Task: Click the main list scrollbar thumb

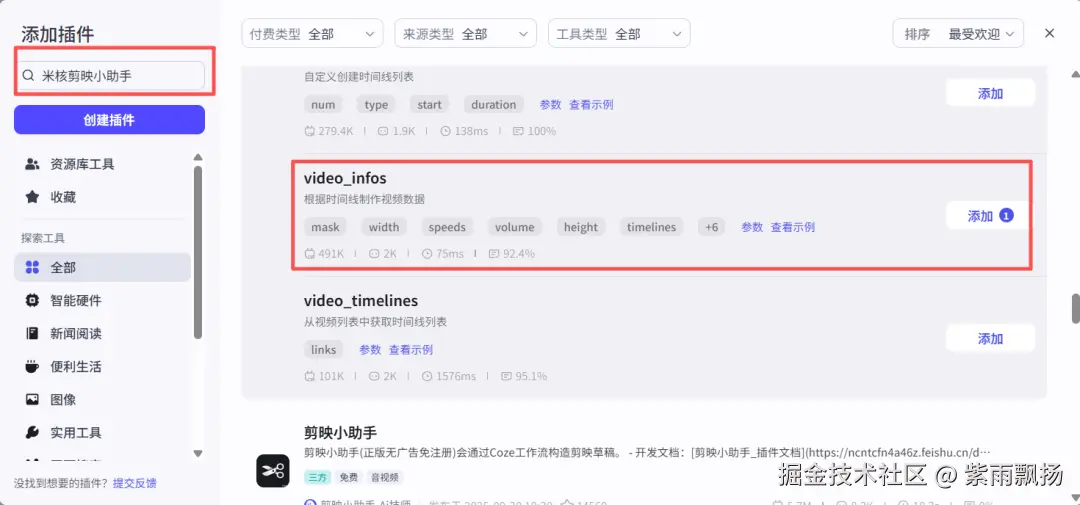Action: [x=1075, y=309]
